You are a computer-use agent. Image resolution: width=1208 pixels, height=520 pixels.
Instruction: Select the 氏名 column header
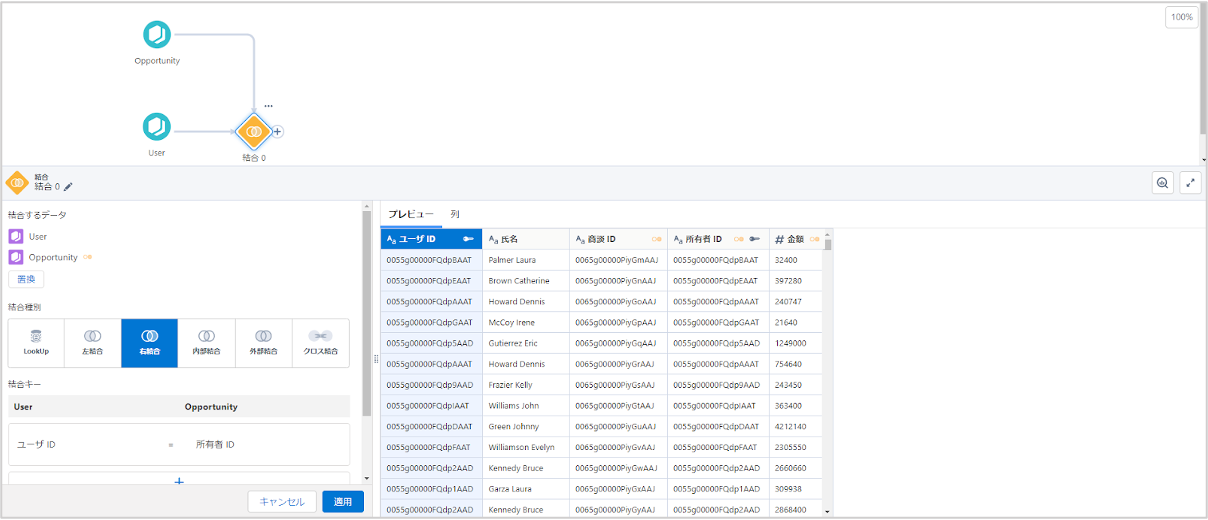click(525, 239)
